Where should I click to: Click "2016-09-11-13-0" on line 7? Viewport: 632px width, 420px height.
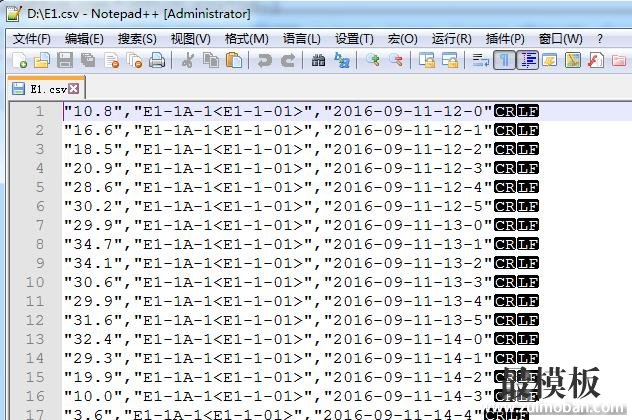[408, 225]
